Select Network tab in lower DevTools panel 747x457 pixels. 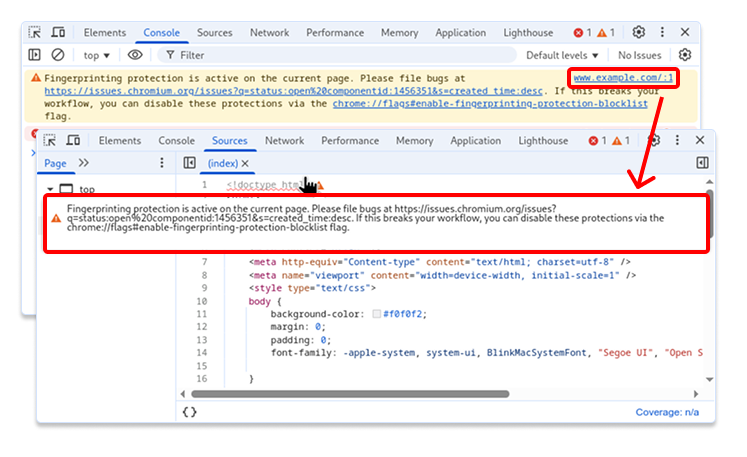(284, 141)
